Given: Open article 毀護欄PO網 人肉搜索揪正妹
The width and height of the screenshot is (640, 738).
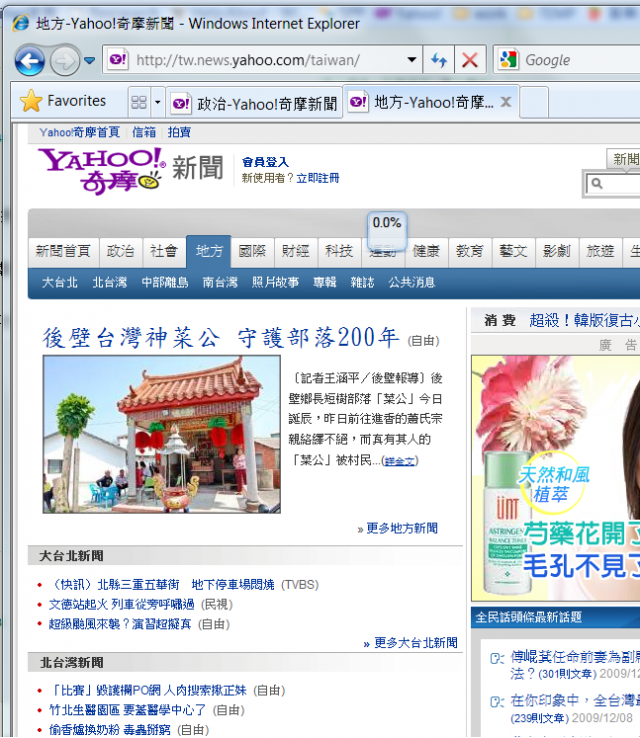Looking at the screenshot, I should click(148, 691).
